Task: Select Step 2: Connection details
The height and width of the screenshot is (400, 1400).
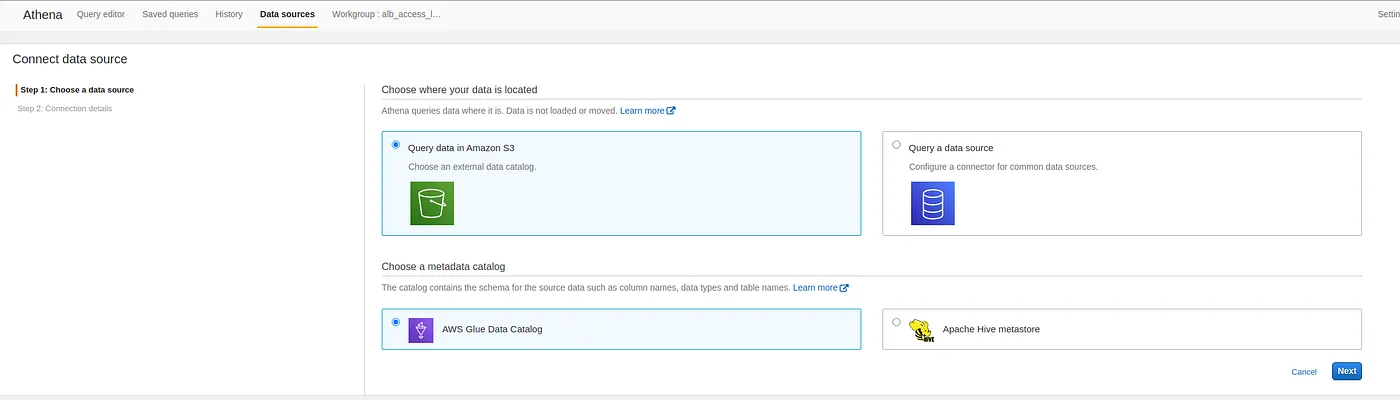Action: tap(65, 108)
